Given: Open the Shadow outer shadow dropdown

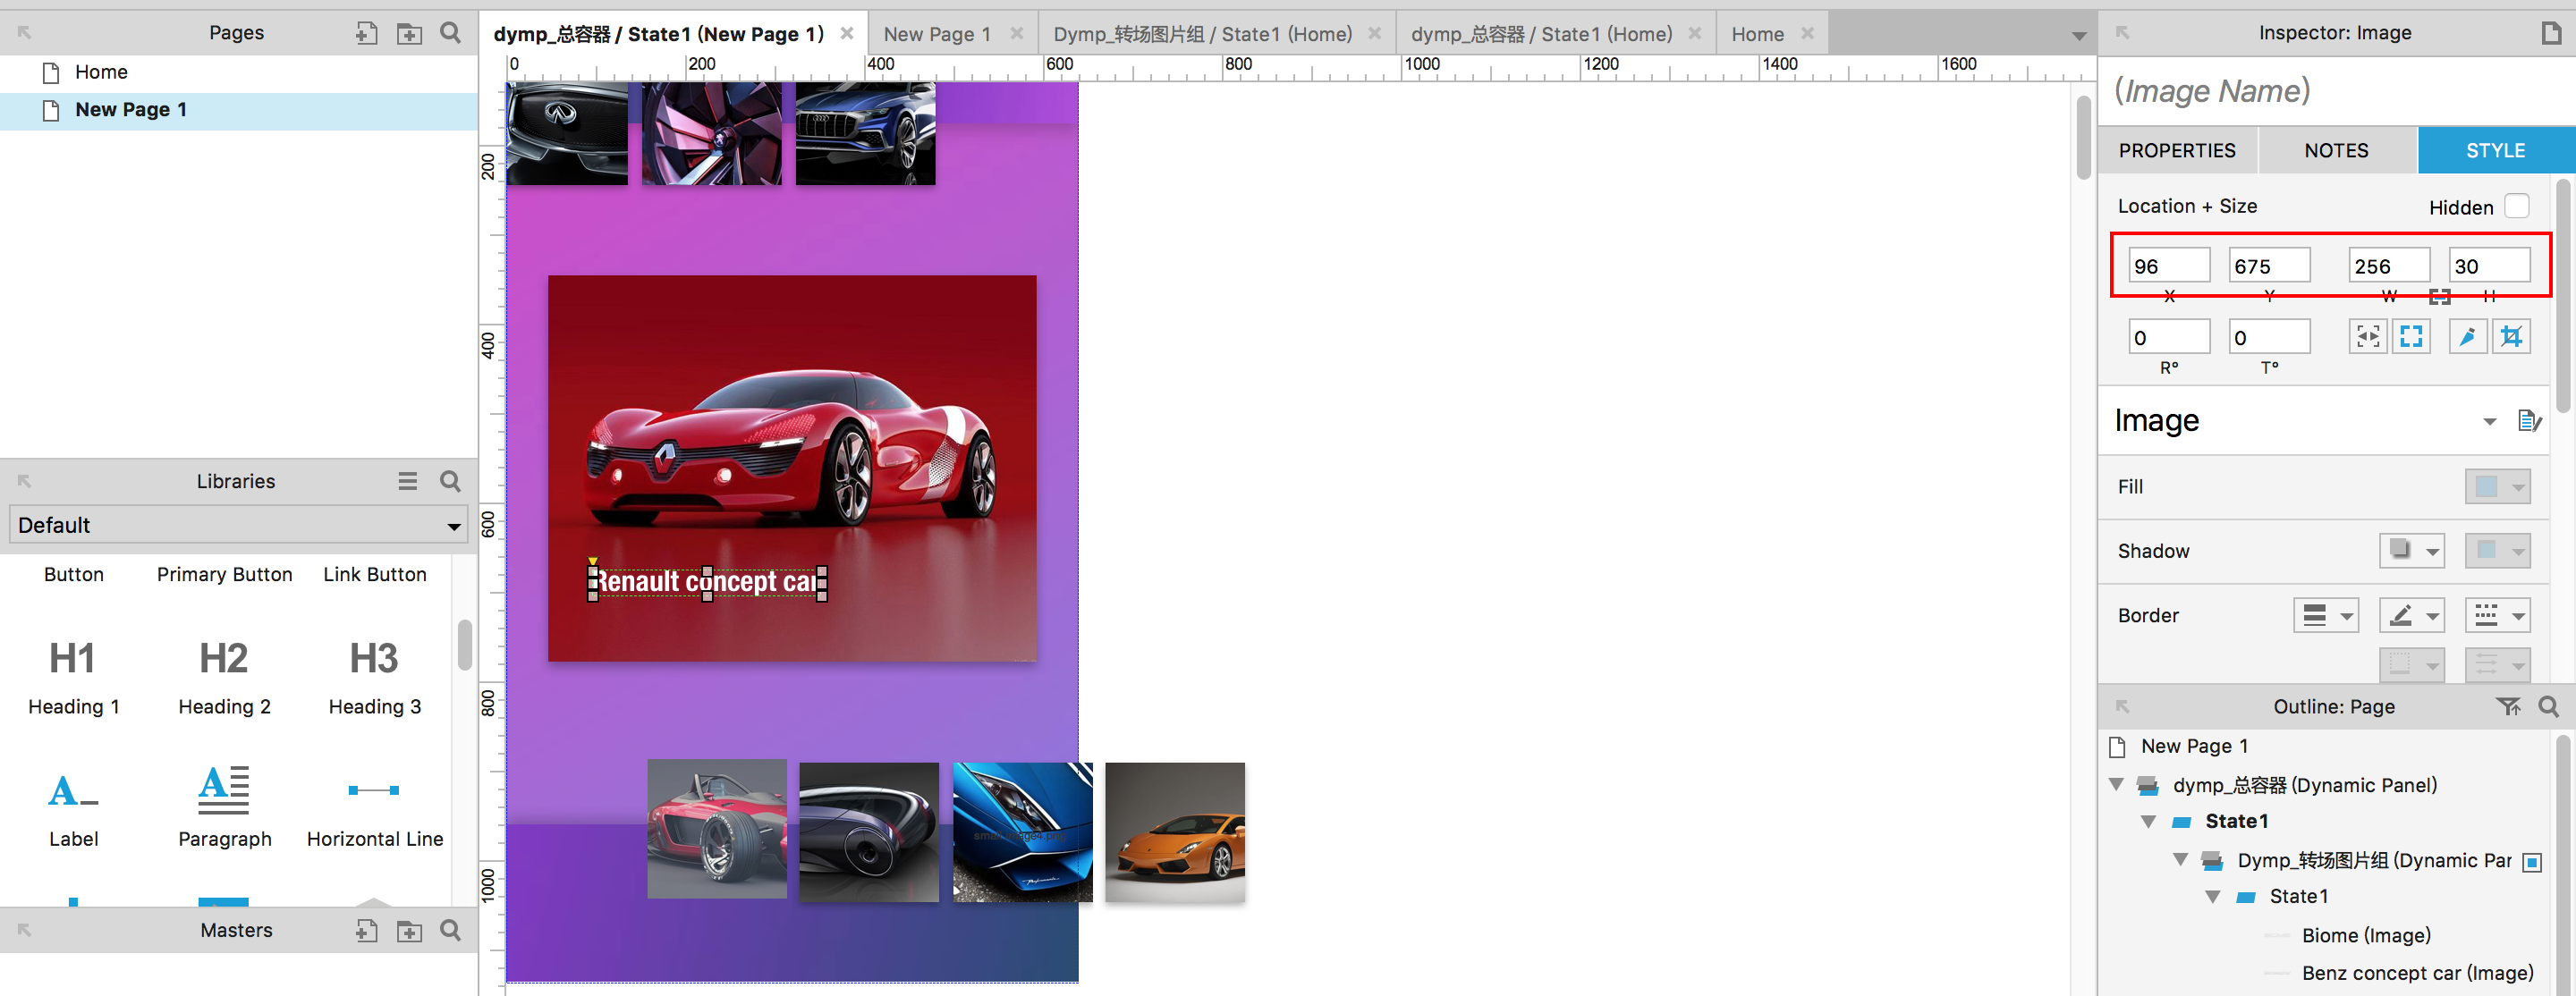Looking at the screenshot, I should click(2411, 550).
